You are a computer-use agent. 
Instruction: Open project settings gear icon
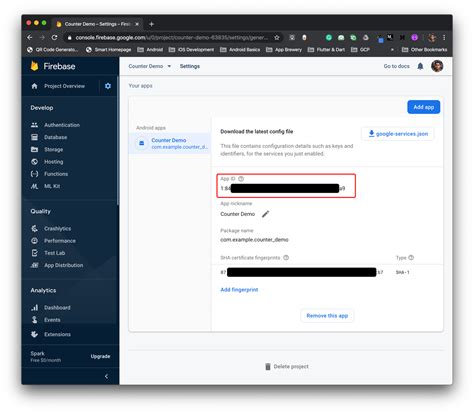pos(108,86)
